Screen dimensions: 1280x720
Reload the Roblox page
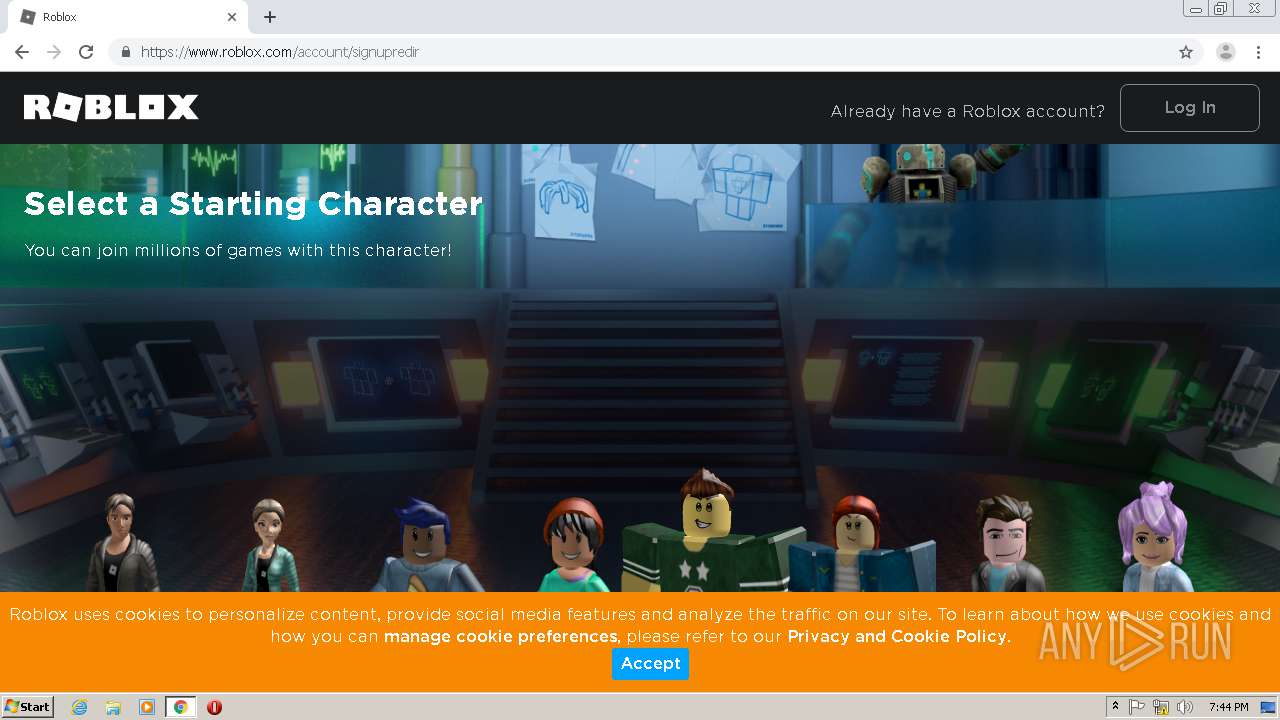coord(86,52)
